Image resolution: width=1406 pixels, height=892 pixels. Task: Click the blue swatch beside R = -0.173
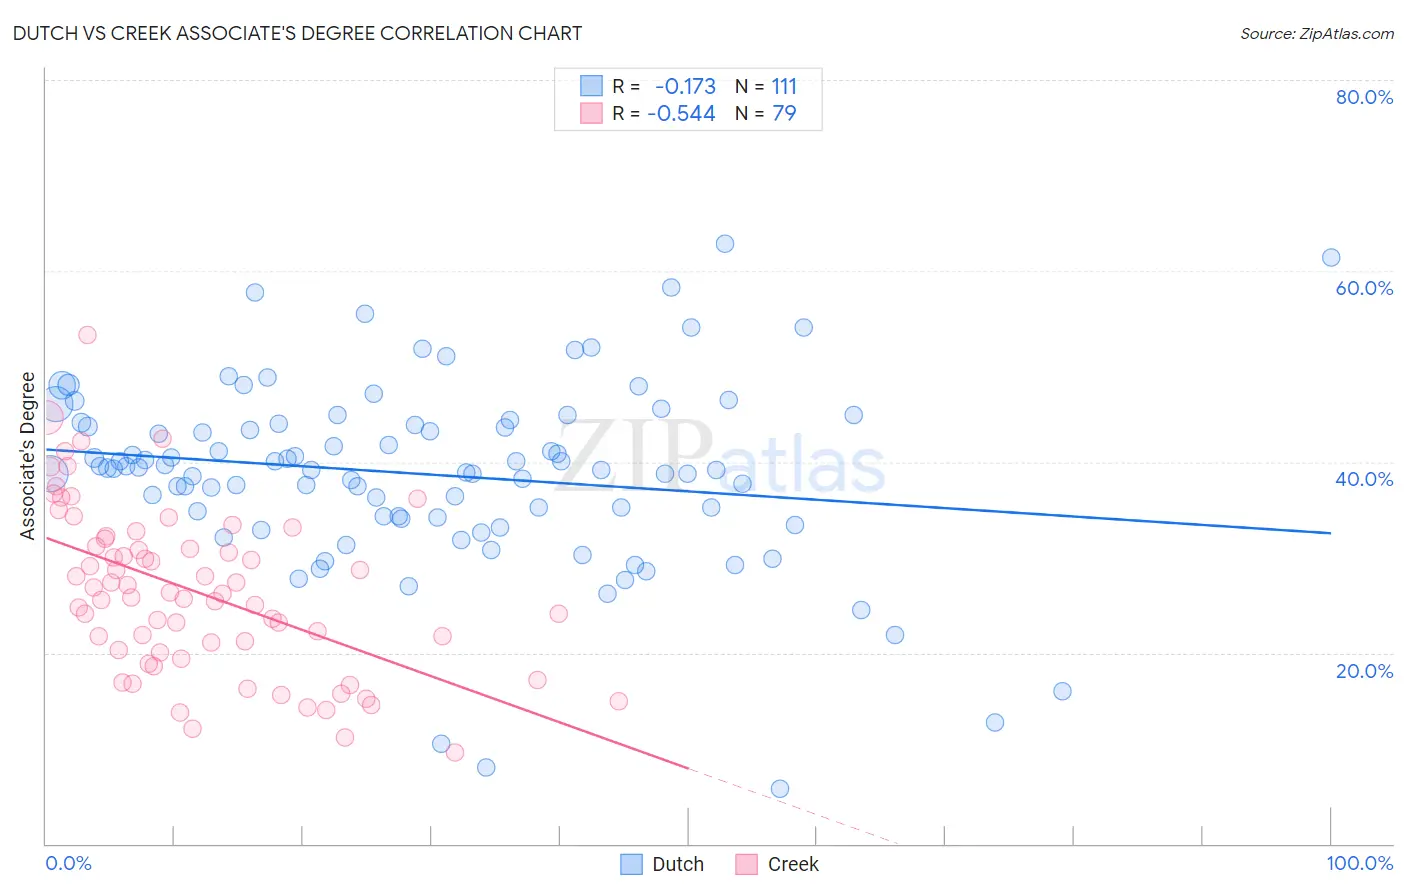591,86
